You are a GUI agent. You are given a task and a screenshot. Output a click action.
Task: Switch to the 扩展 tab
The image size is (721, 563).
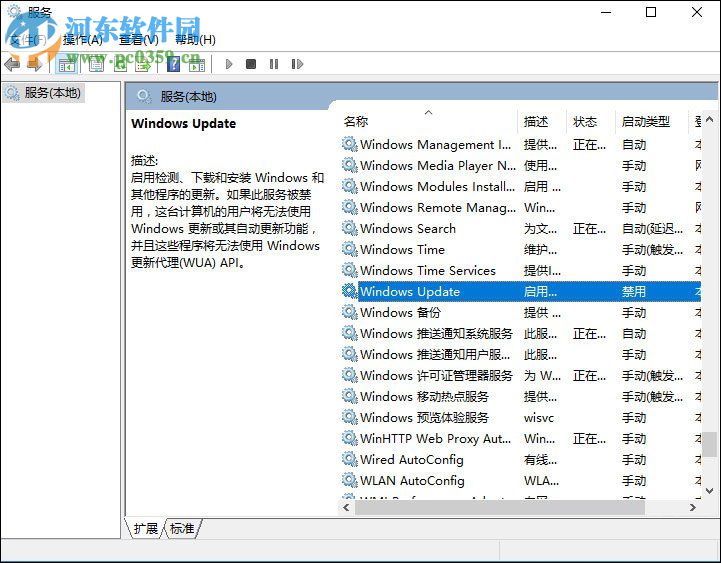tap(145, 529)
